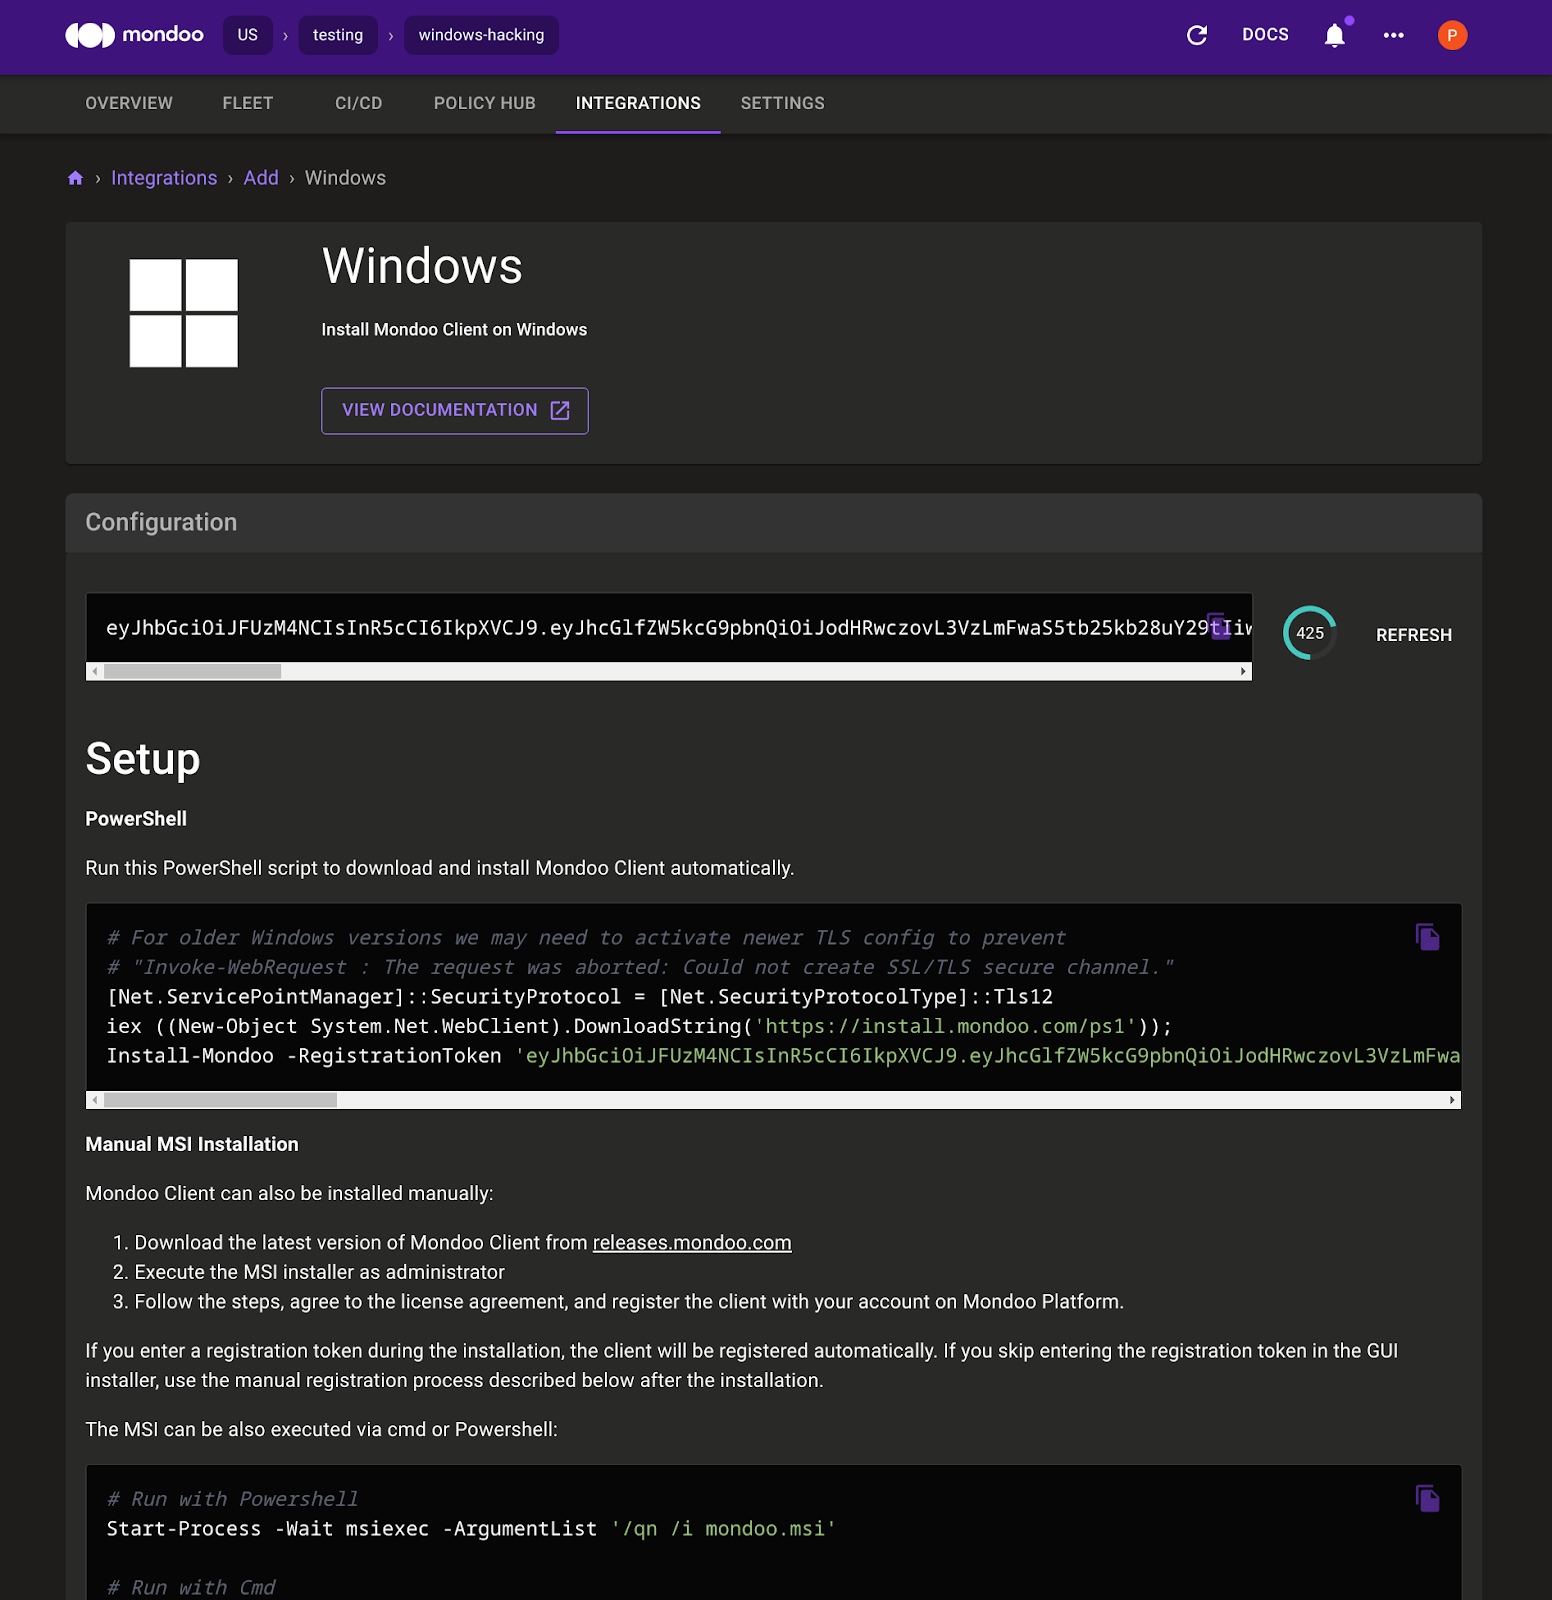Go to Integrations breadcrumb link
The height and width of the screenshot is (1600, 1552).
click(164, 178)
